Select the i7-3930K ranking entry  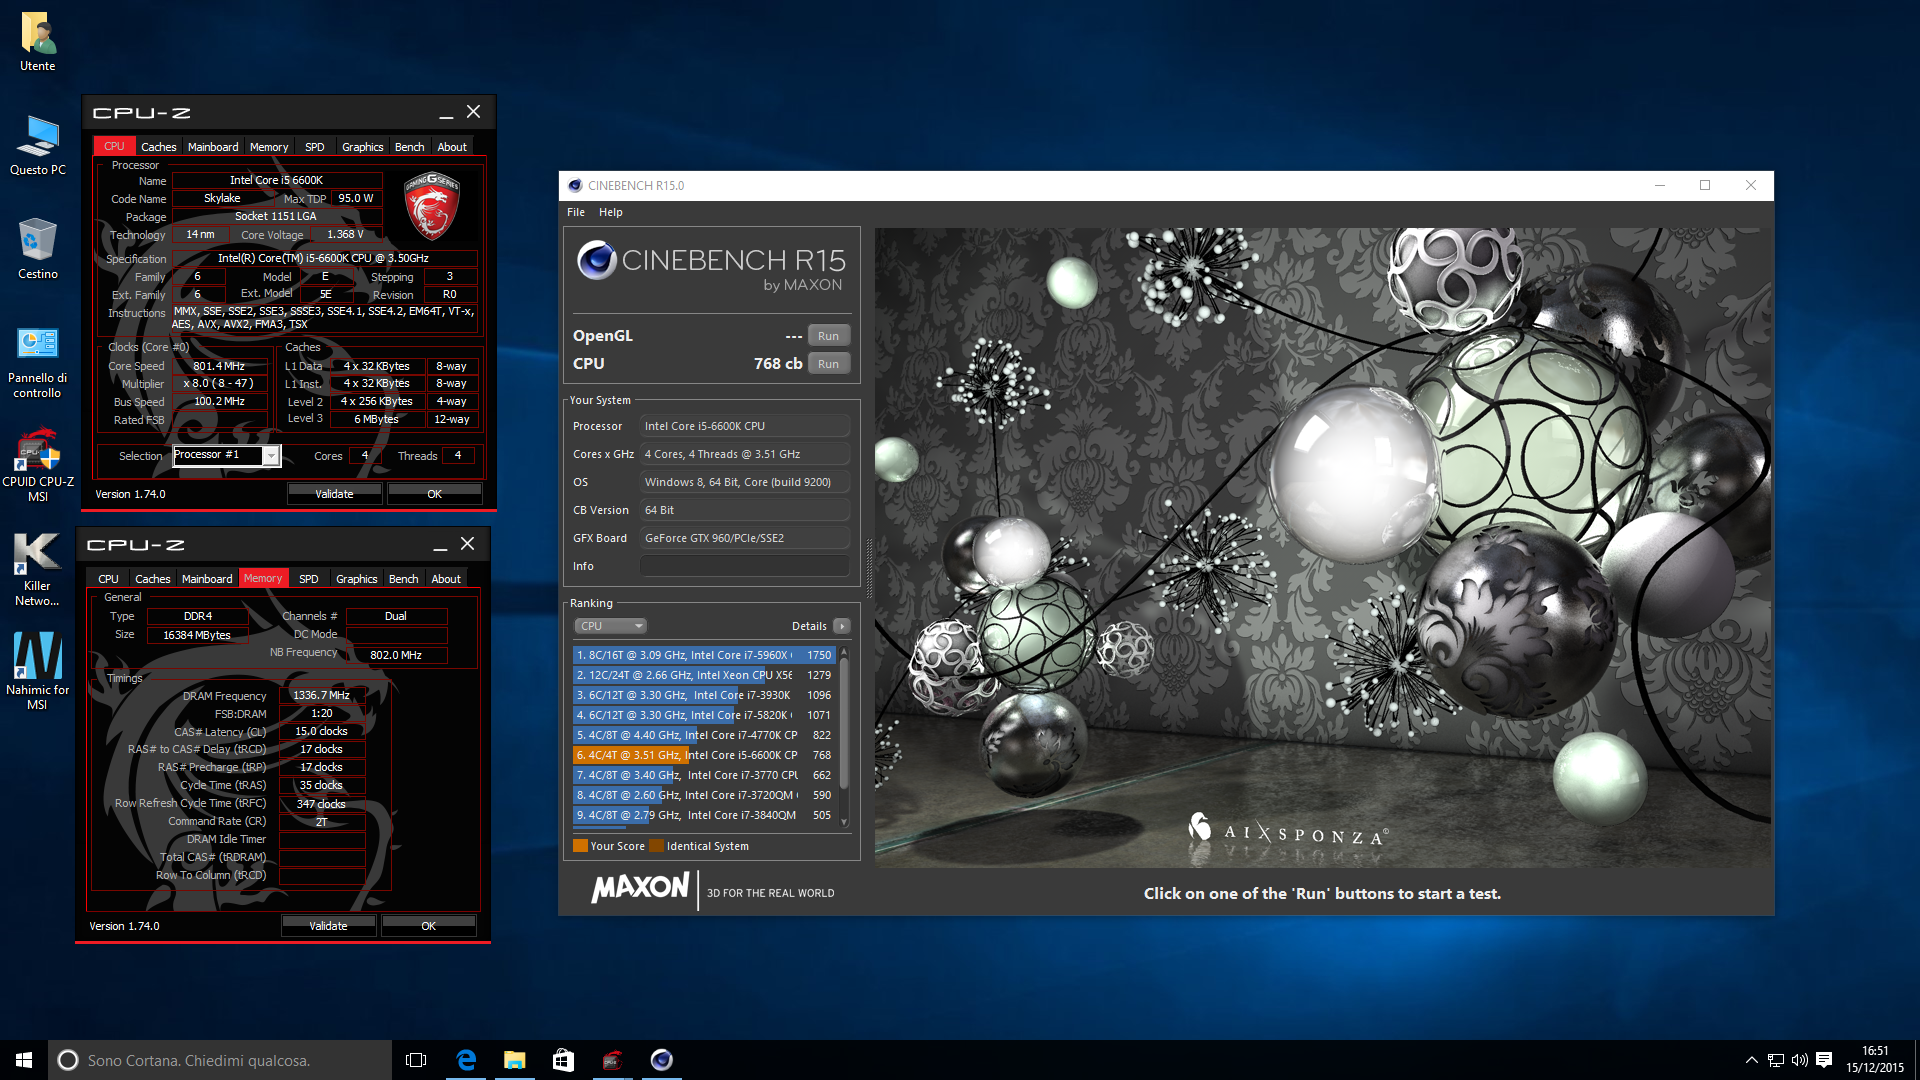coord(704,695)
